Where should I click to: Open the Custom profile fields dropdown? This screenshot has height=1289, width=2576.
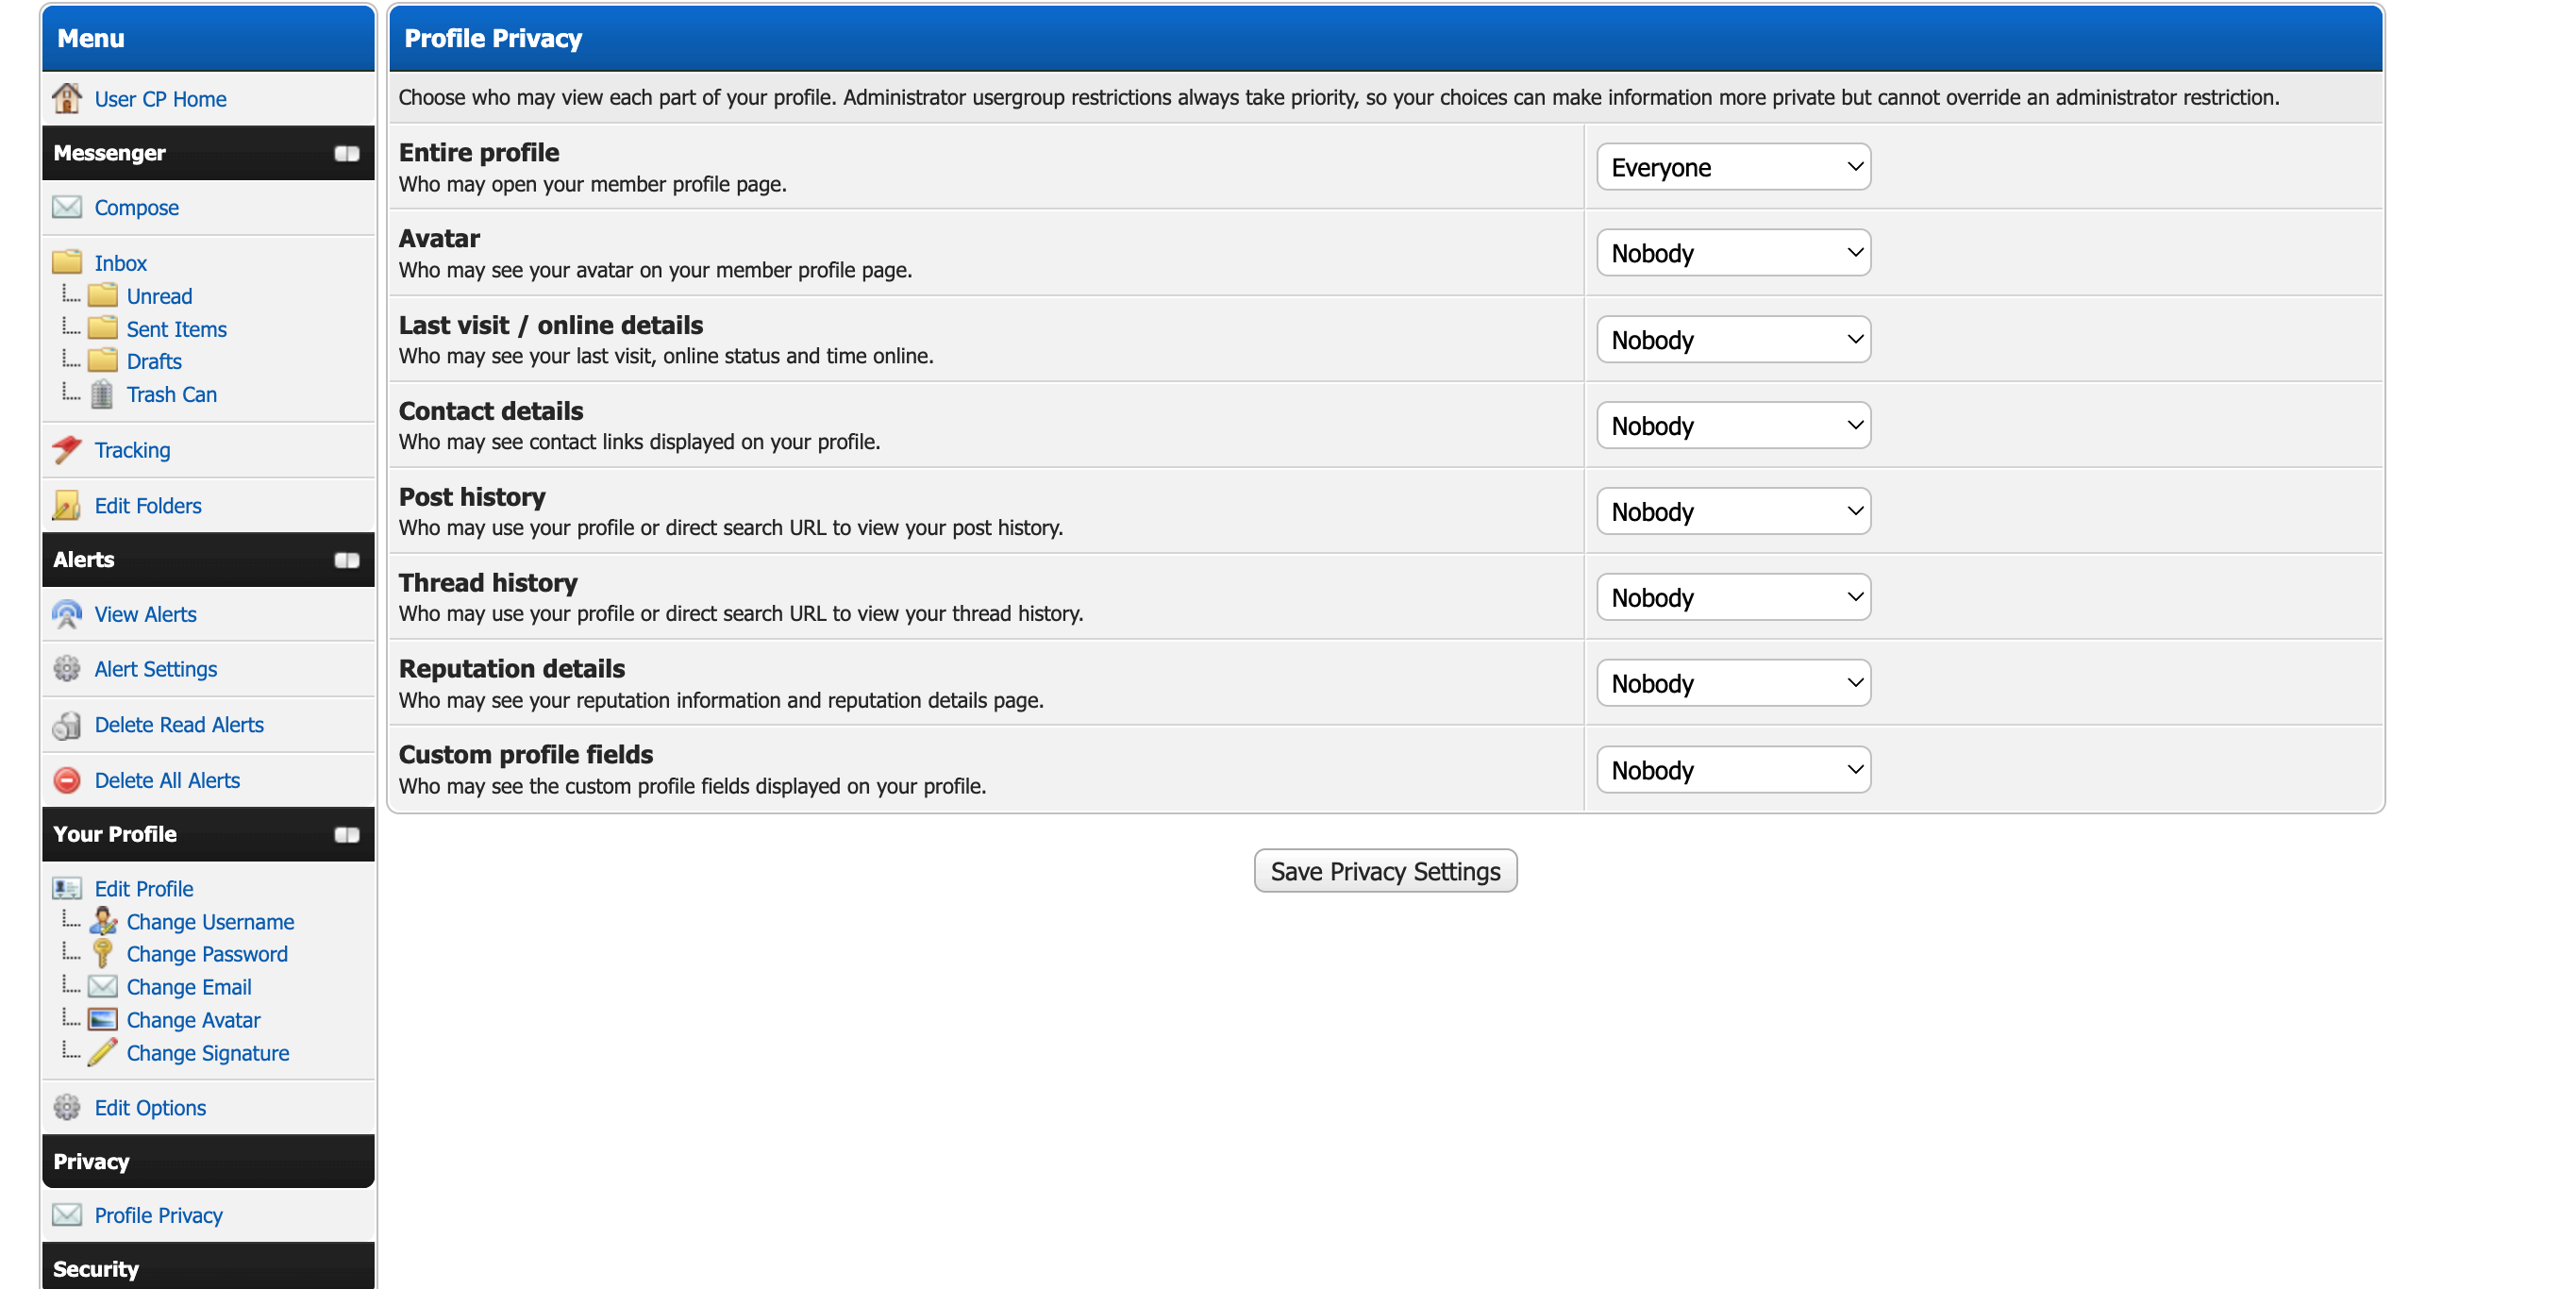pos(1733,770)
